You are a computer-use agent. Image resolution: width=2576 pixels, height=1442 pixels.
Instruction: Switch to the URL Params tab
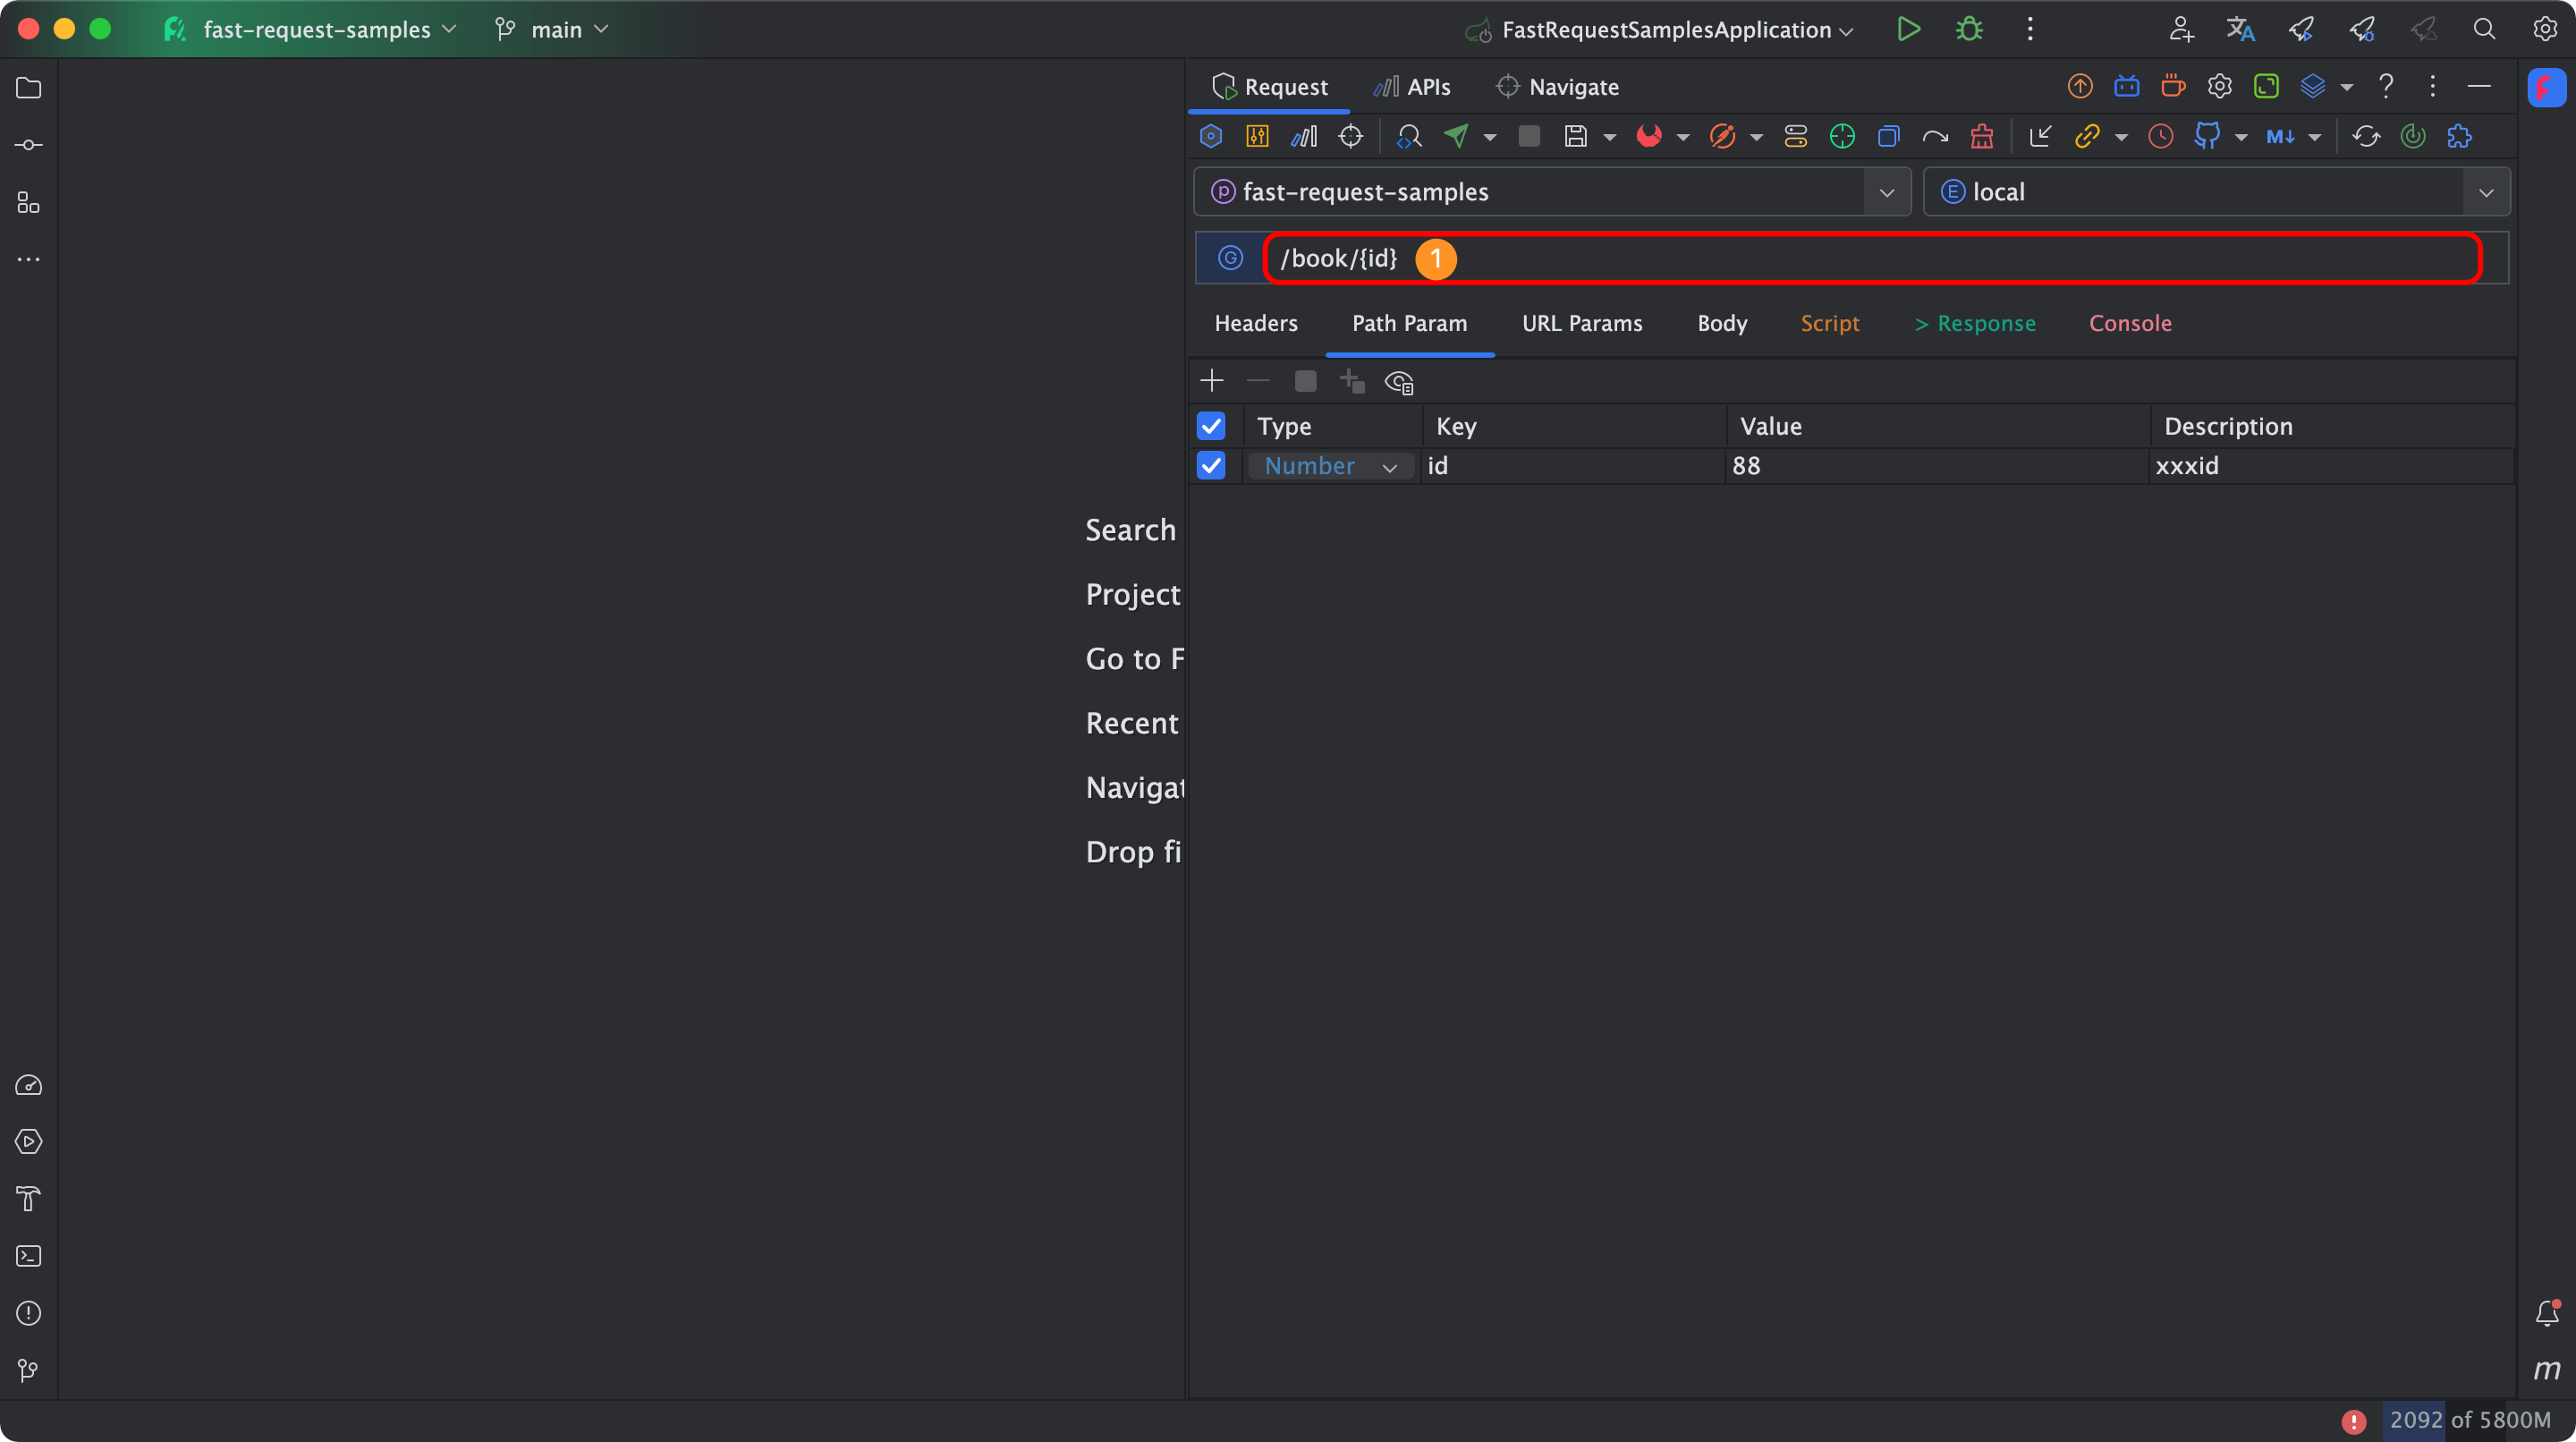pos(1582,323)
